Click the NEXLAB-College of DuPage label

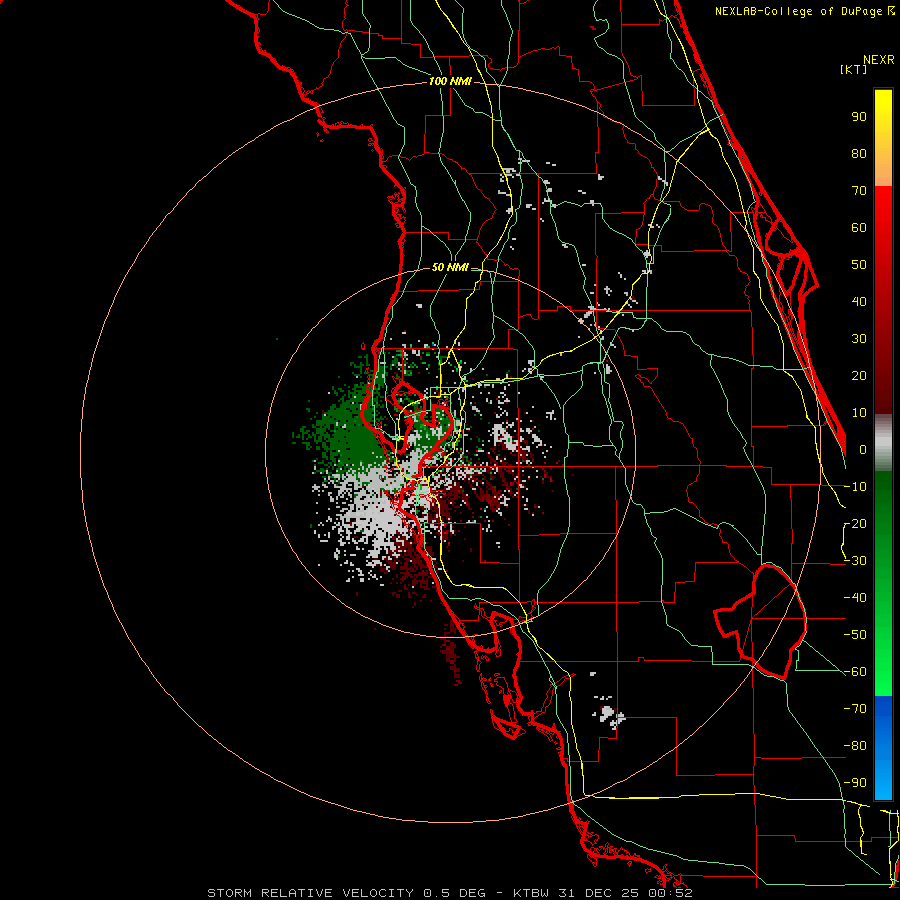pyautogui.click(x=804, y=11)
